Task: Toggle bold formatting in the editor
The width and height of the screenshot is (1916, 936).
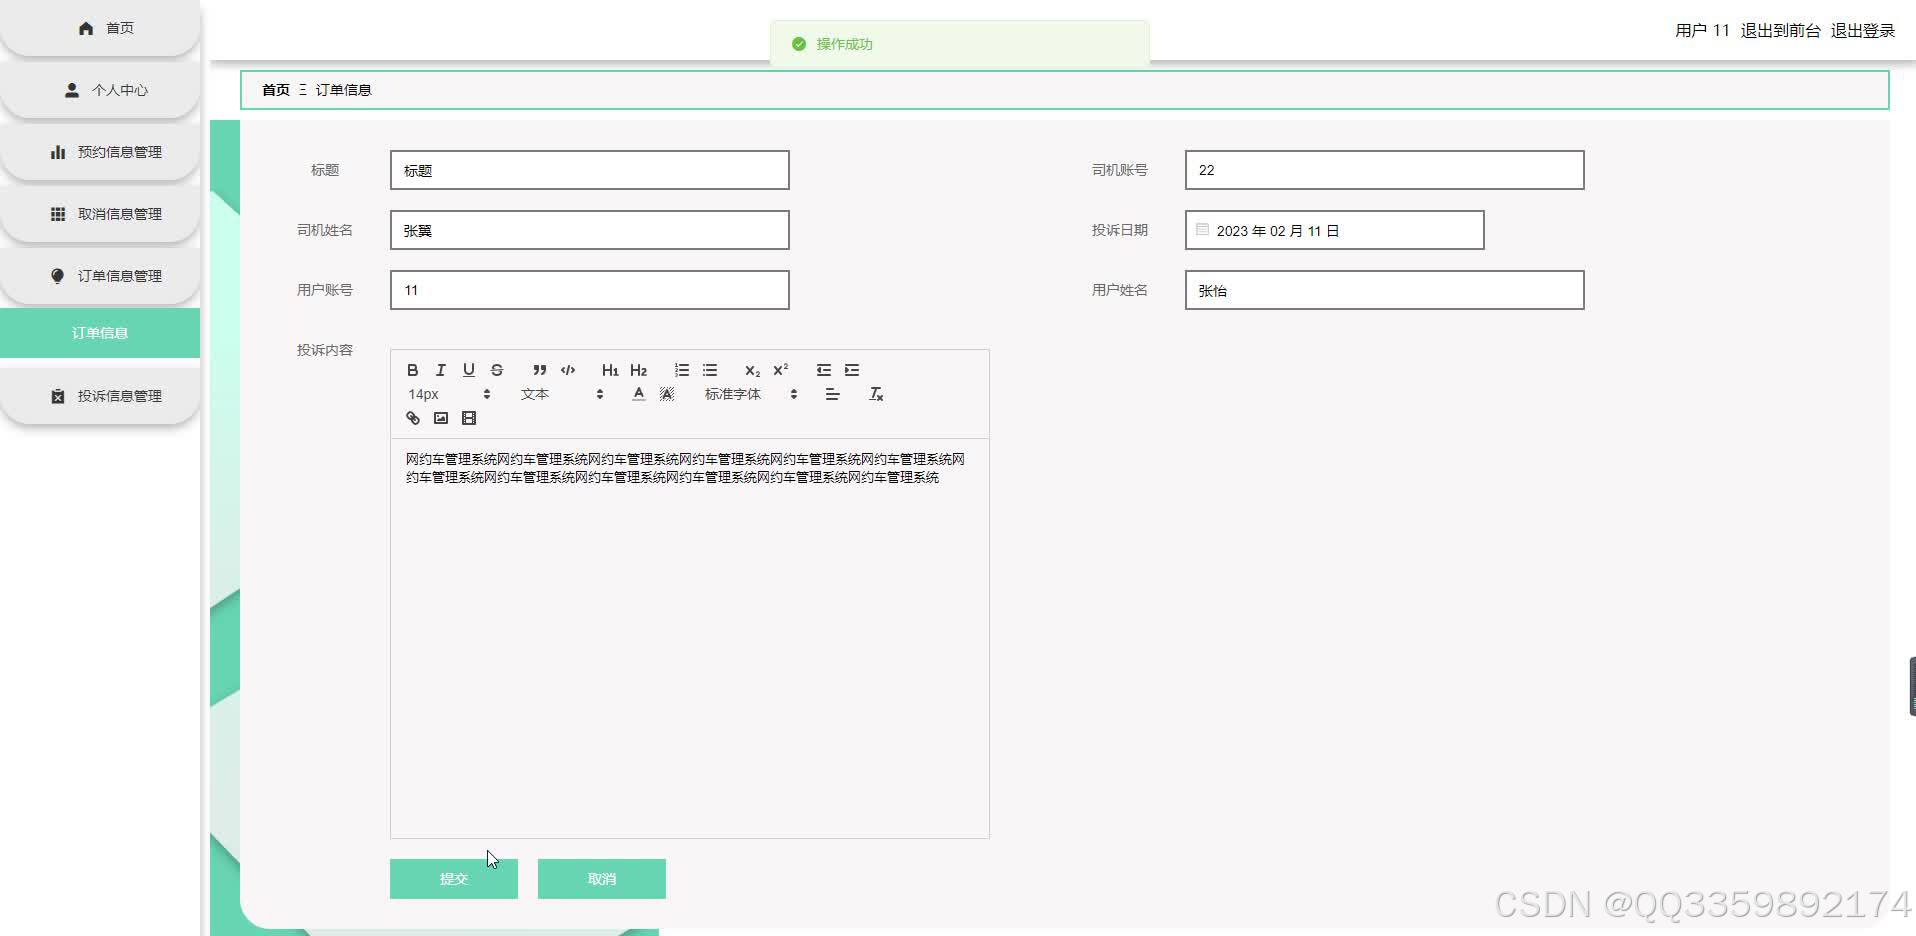Action: [x=412, y=370]
